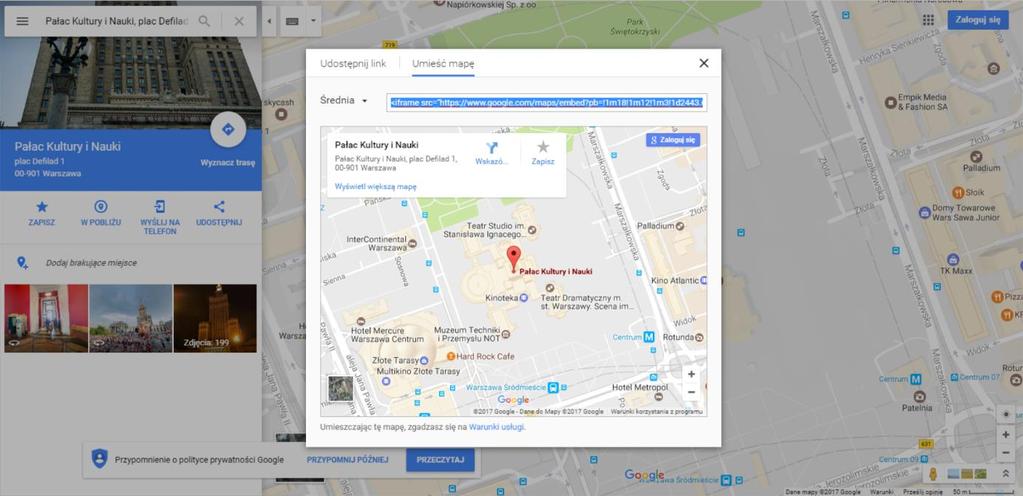This screenshot has height=496, width=1023.
Task: Click Palladium marker in preview map
Action: click(x=680, y=226)
